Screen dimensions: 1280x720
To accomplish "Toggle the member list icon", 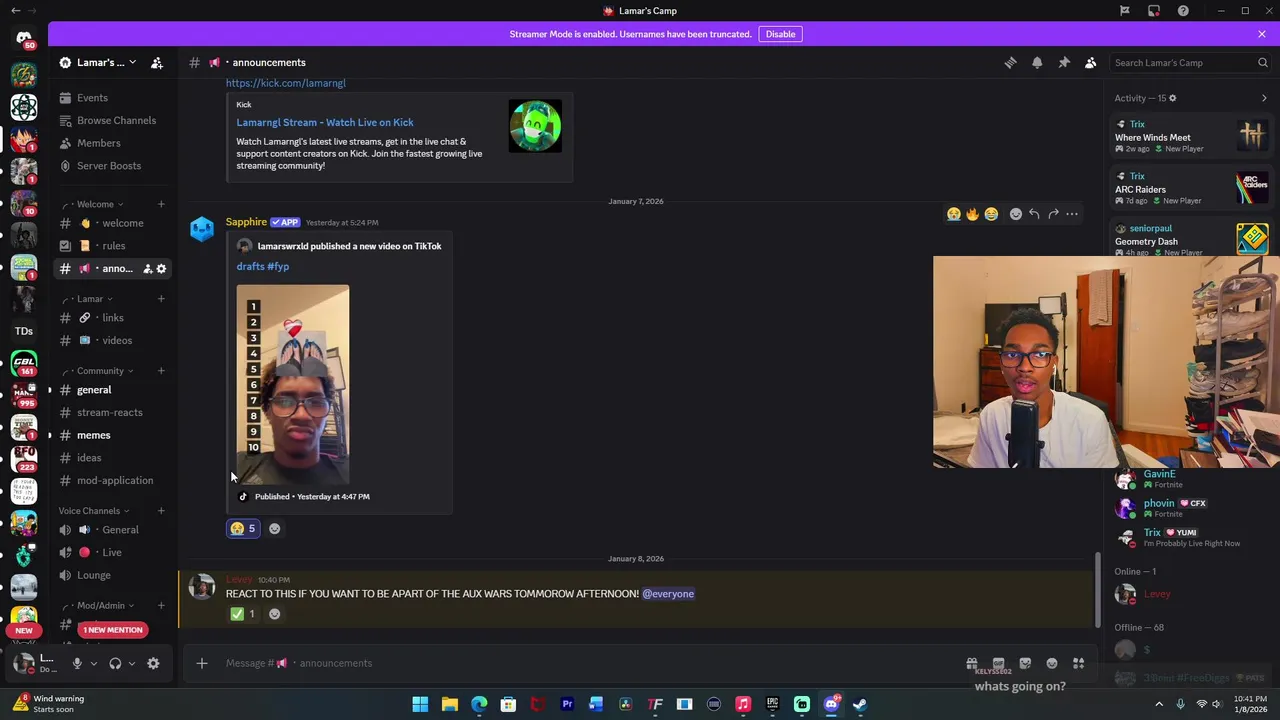I will [x=1091, y=62].
